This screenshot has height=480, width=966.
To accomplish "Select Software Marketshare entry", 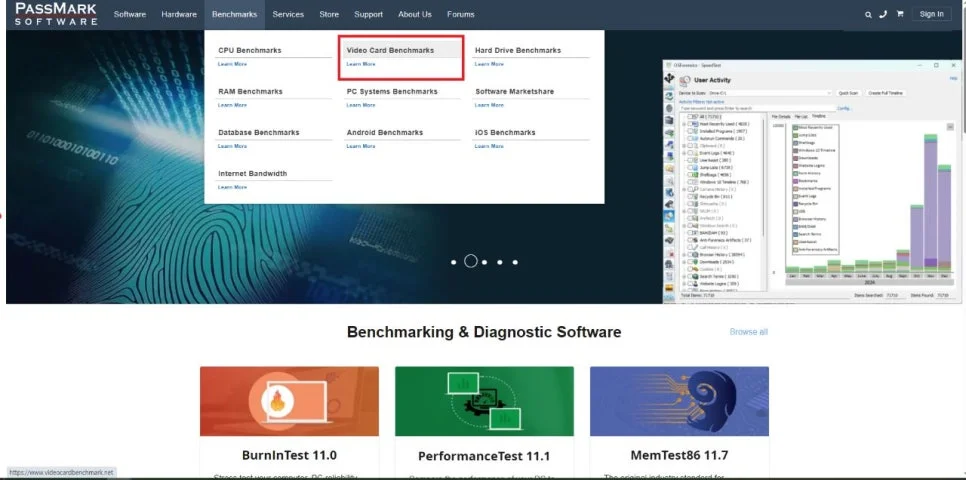I will (514, 91).
